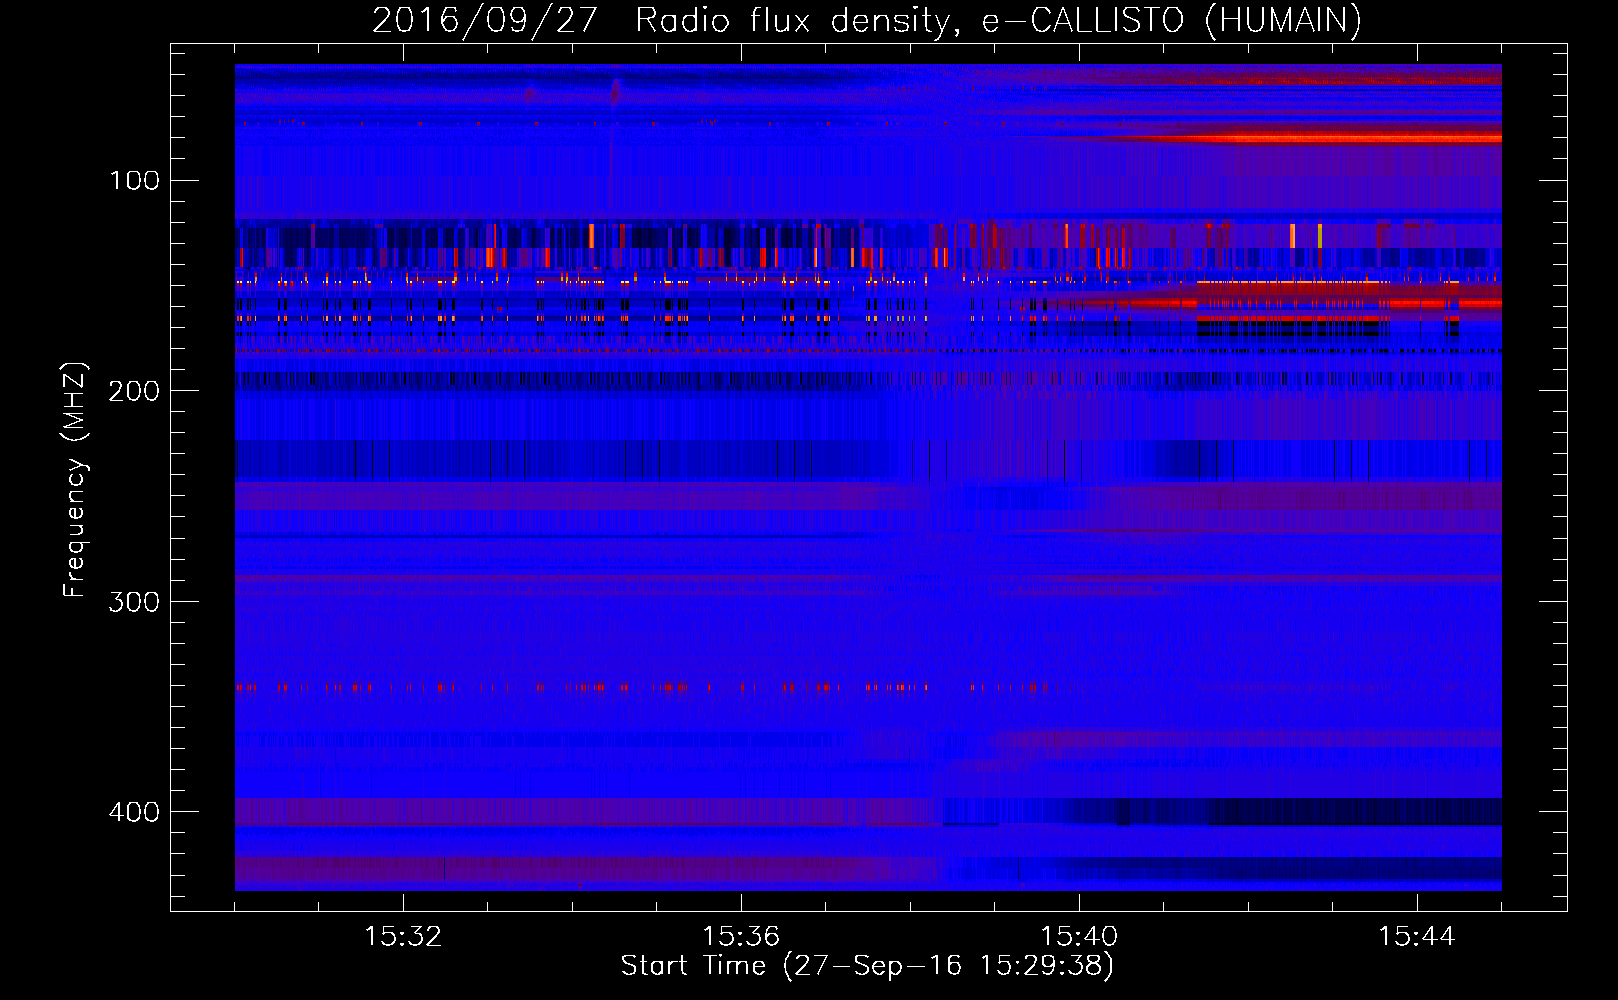Click the plot title with e-CALLISTO (HUMAIN)
This screenshot has width=1618, height=1000.
(867, 20)
